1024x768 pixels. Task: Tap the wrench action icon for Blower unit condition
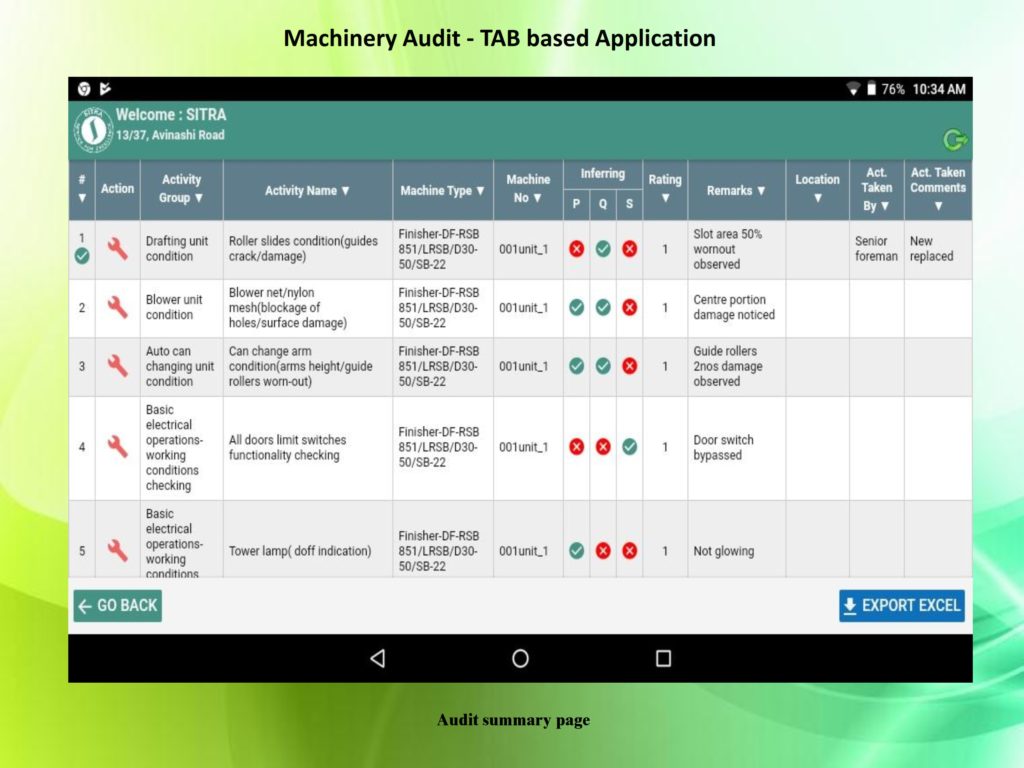click(118, 307)
